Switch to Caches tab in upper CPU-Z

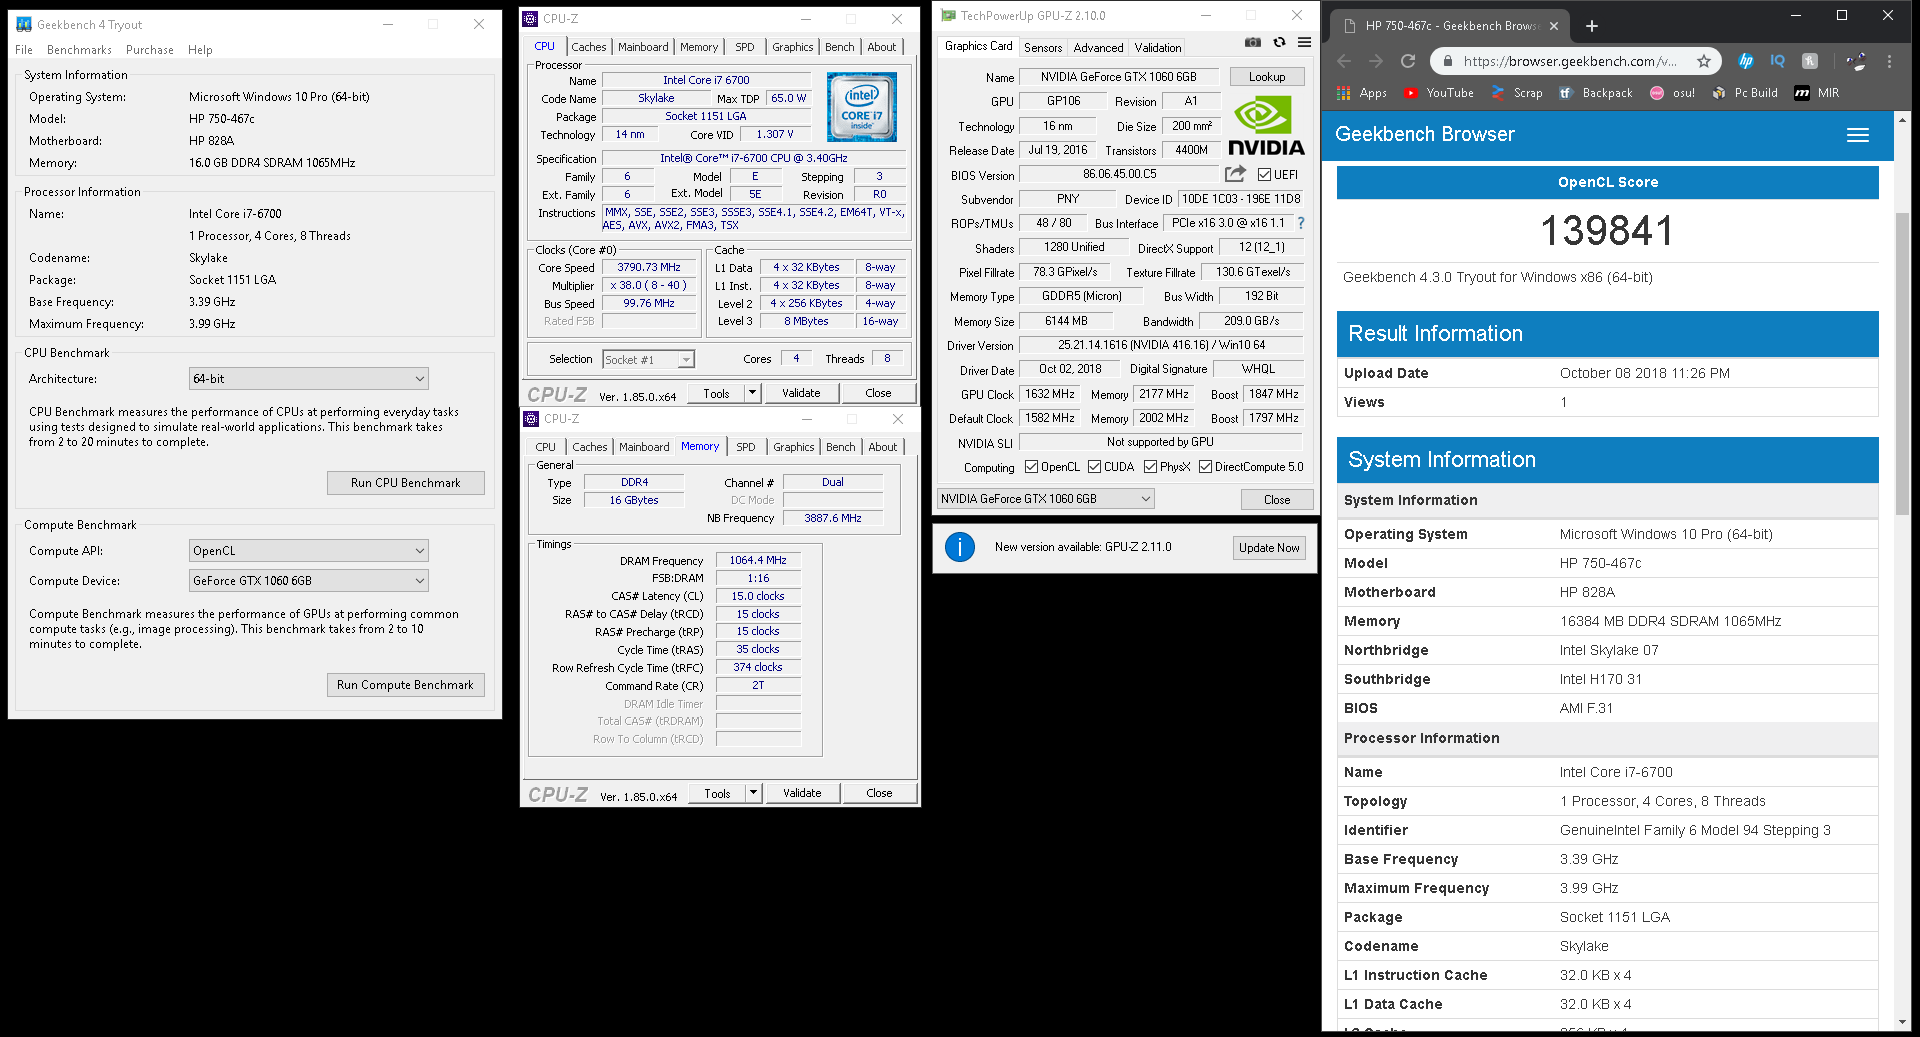tap(589, 47)
